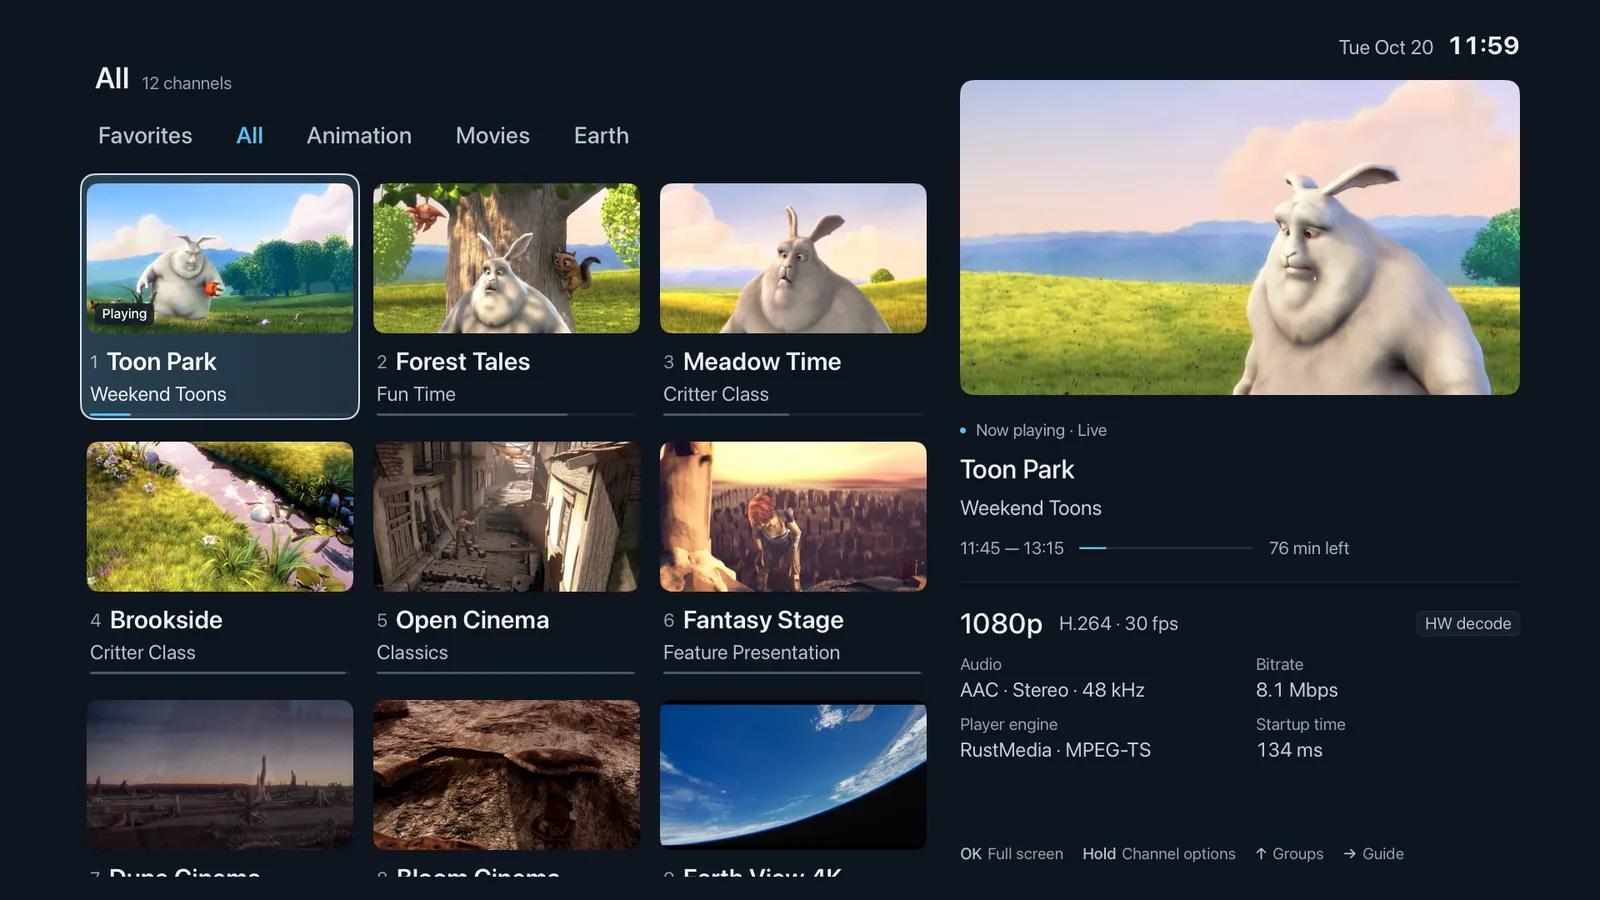Click the large live video preview

pos(1240,237)
